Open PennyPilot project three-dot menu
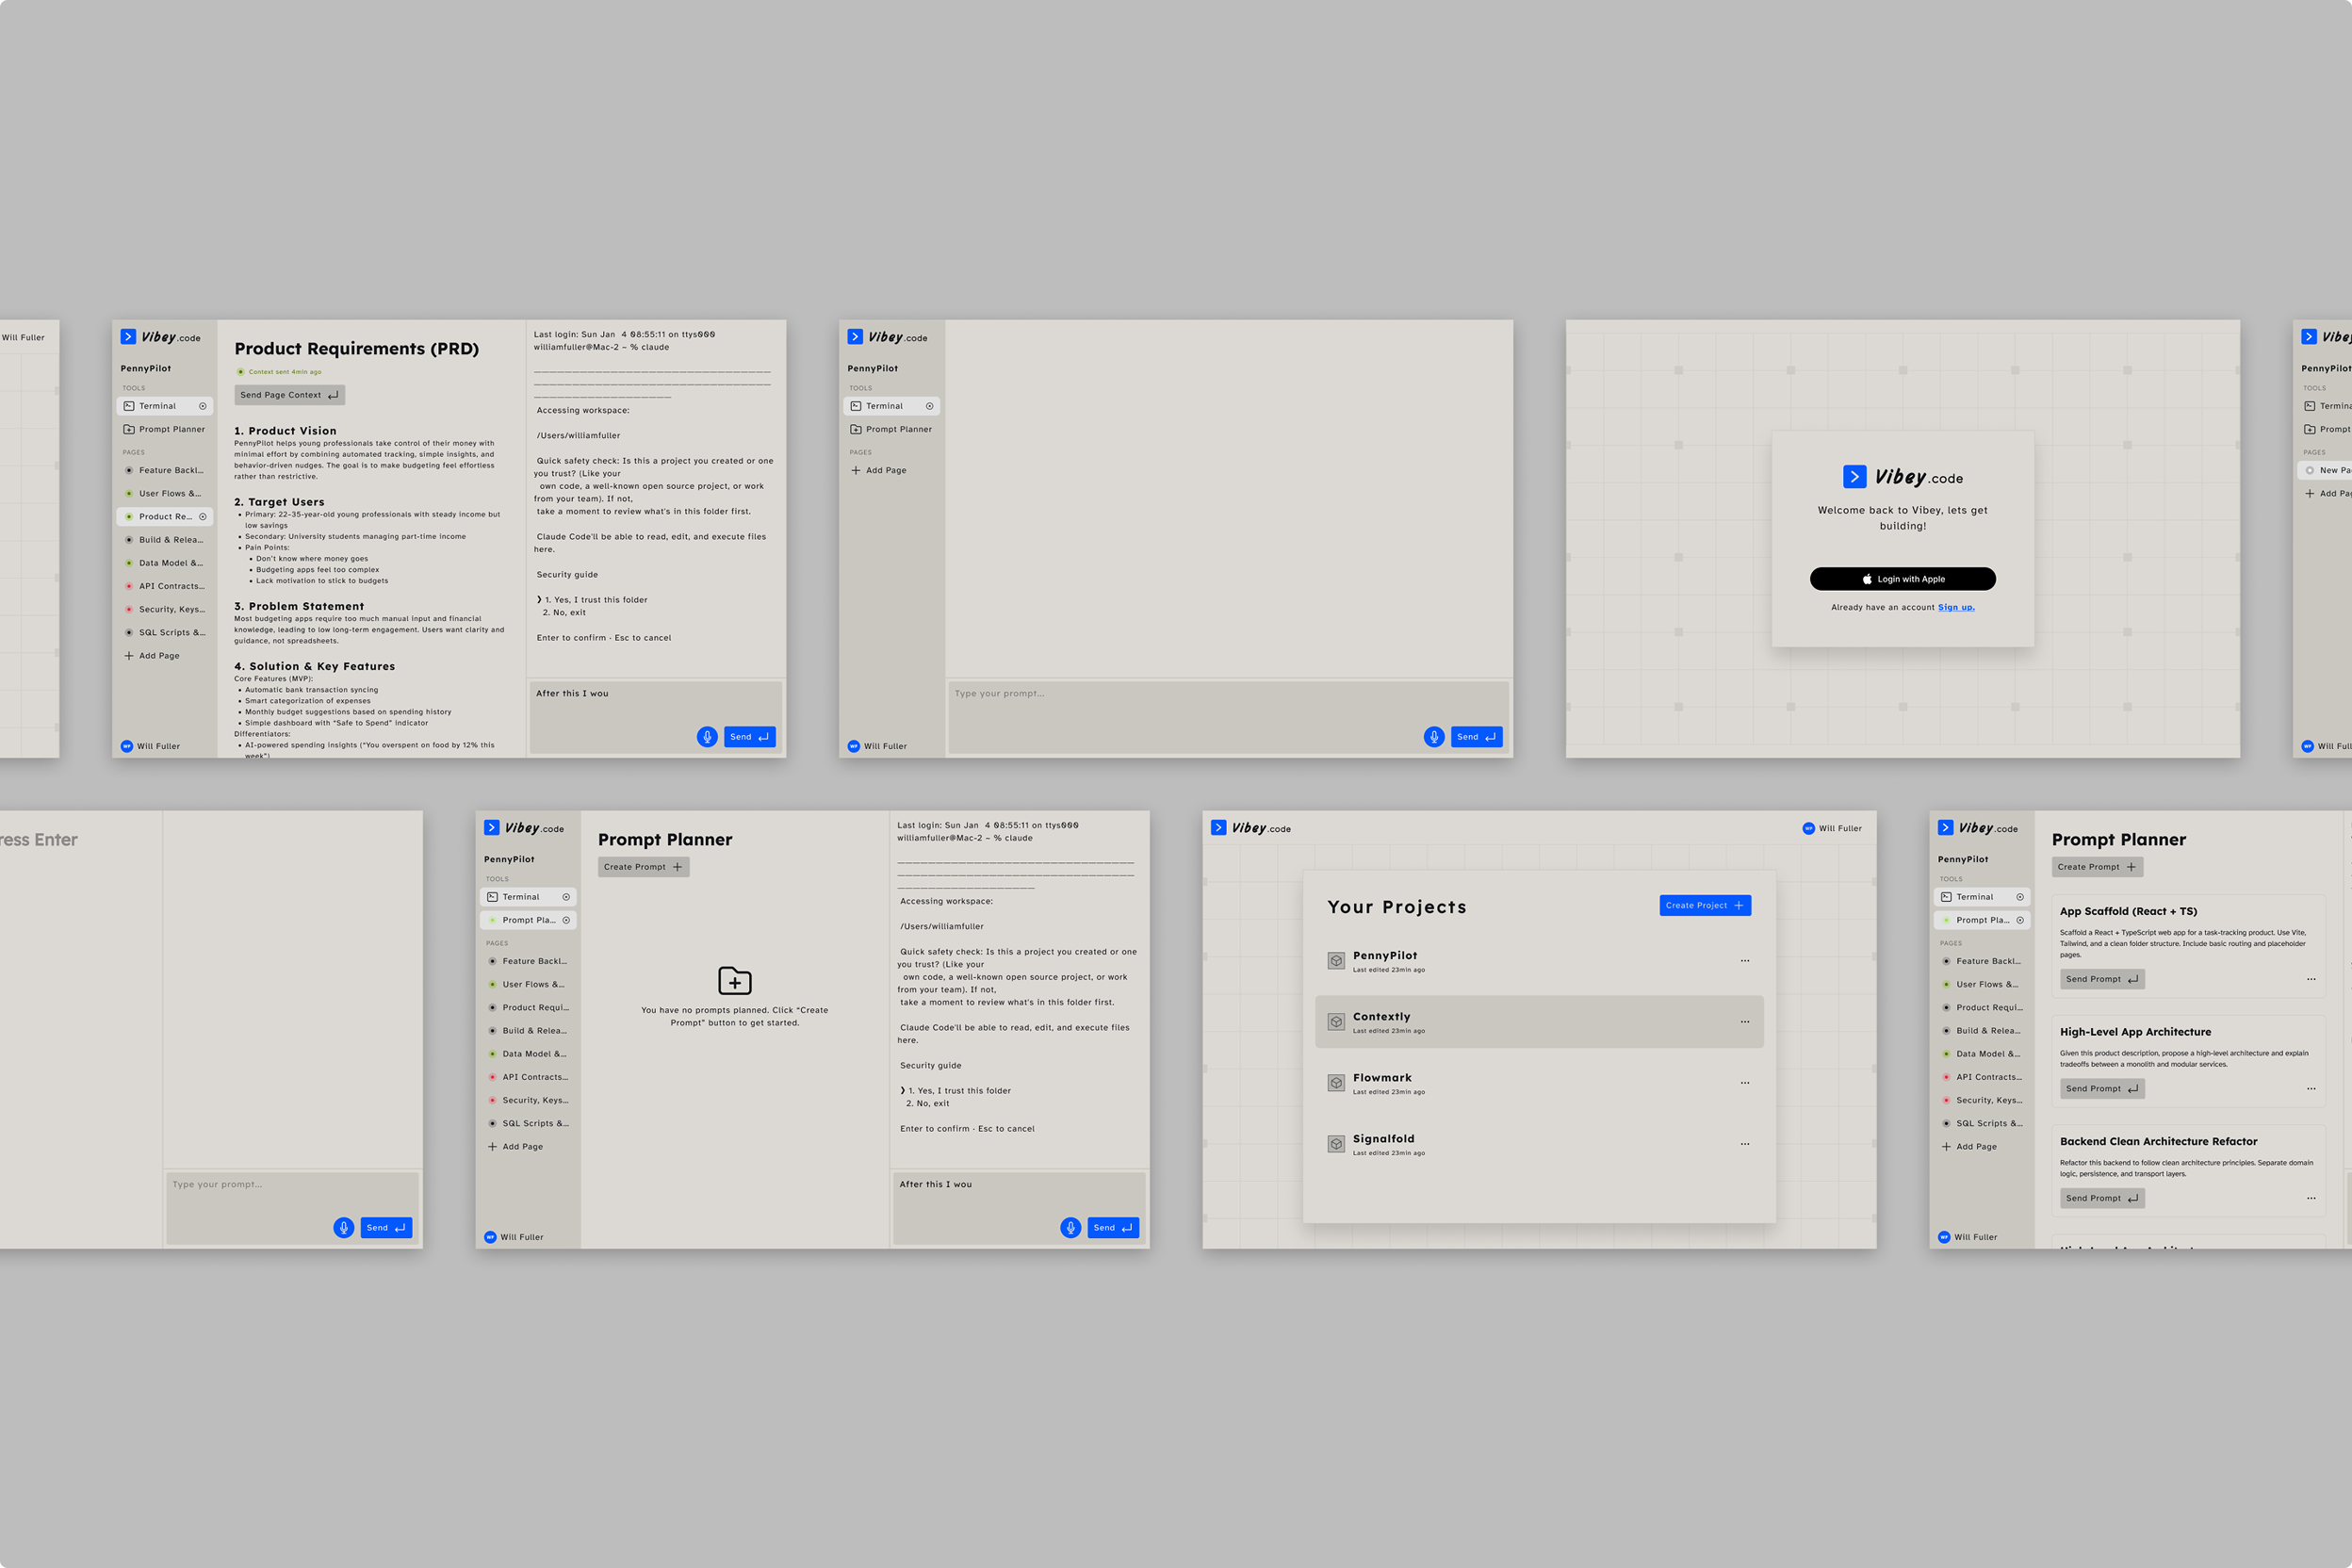 (x=1744, y=961)
